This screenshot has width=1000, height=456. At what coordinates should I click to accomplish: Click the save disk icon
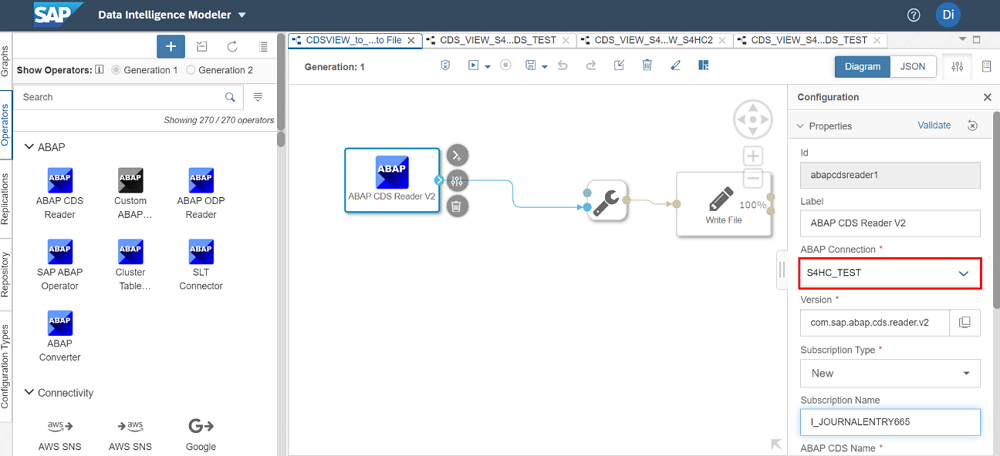click(530, 65)
